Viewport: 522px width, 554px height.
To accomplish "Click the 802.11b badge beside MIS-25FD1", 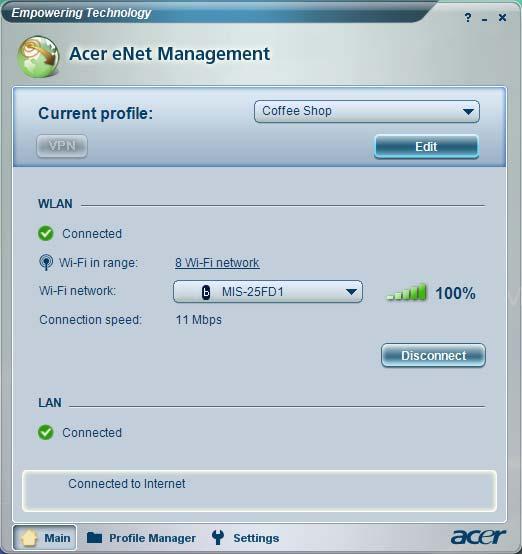I will tap(206, 292).
